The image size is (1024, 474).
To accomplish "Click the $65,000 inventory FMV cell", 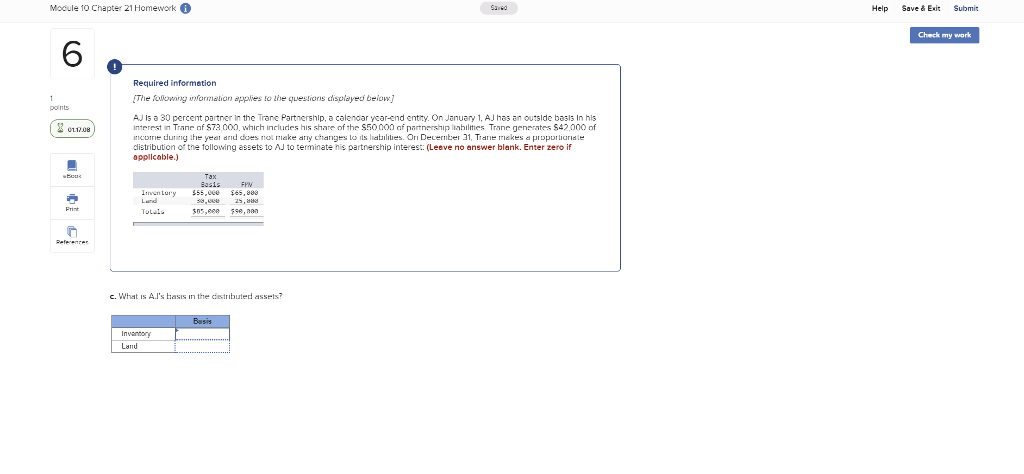I will (245, 193).
